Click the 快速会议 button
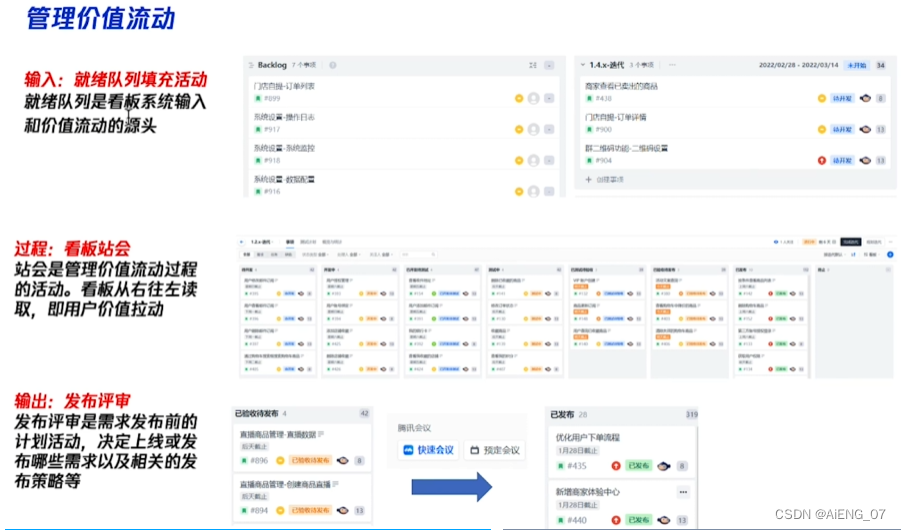 click(x=429, y=450)
